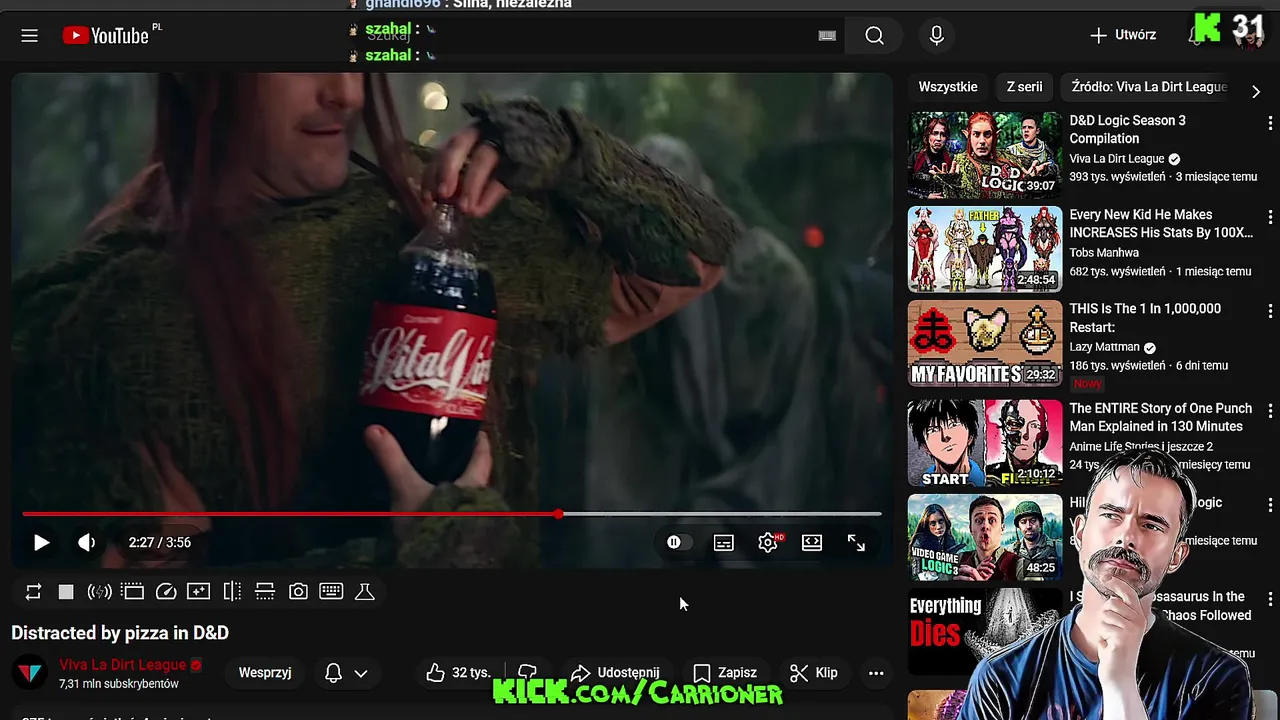
Task: Select the Z serii filter chip
Action: [x=1024, y=87]
